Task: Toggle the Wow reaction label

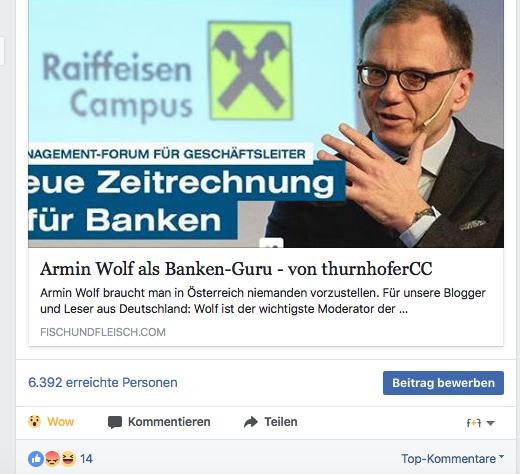Action: 60,422
